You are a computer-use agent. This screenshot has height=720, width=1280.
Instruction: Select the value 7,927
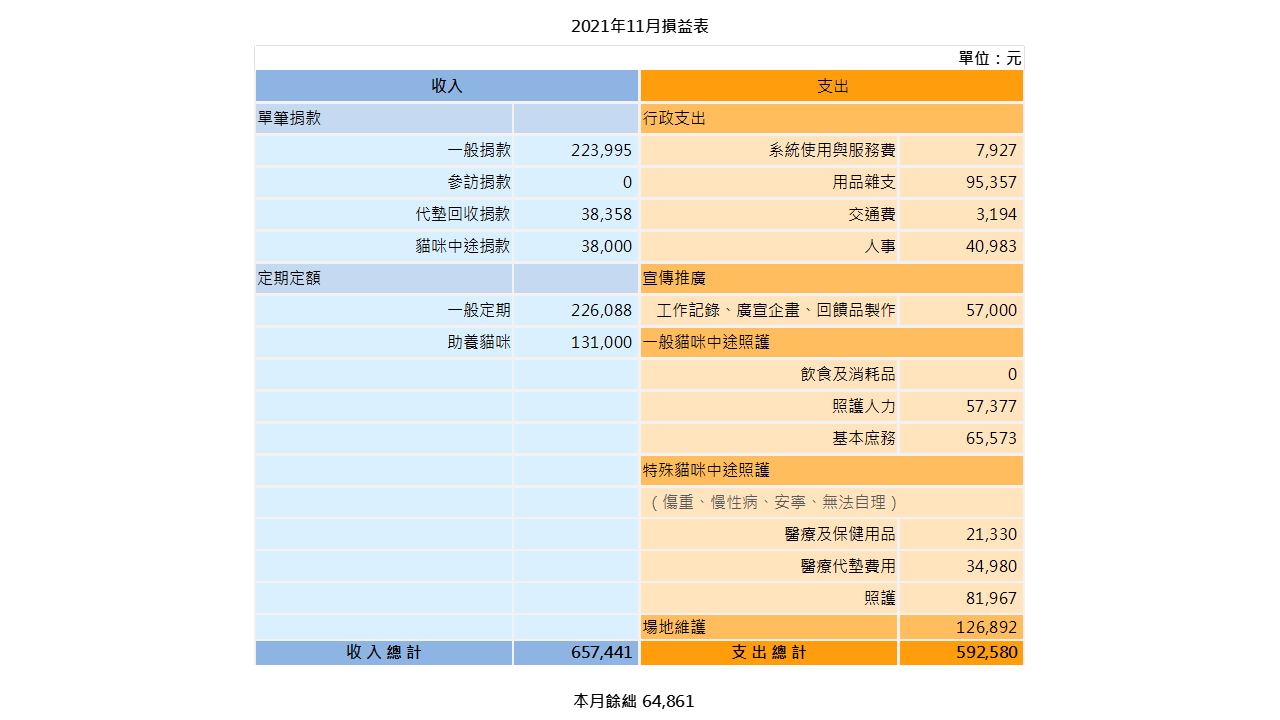point(996,150)
